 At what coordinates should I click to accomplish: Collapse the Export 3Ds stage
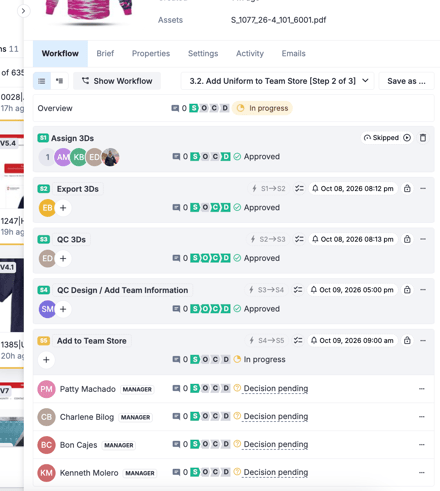(x=423, y=189)
